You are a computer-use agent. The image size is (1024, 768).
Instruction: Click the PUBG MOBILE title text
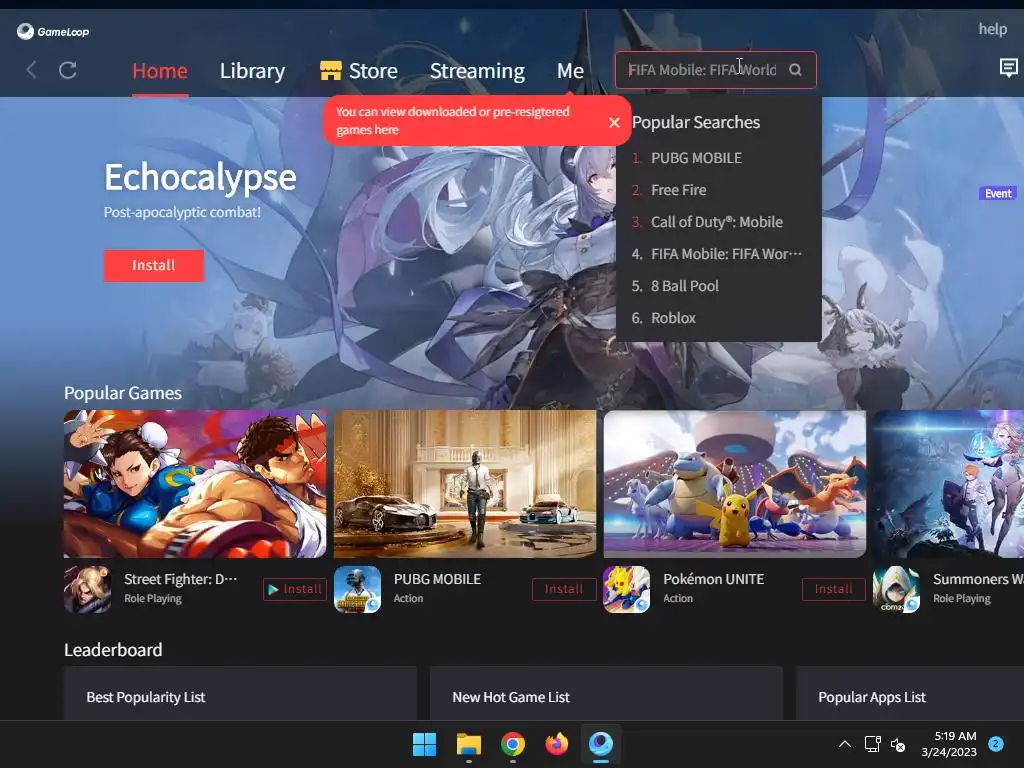coord(437,579)
